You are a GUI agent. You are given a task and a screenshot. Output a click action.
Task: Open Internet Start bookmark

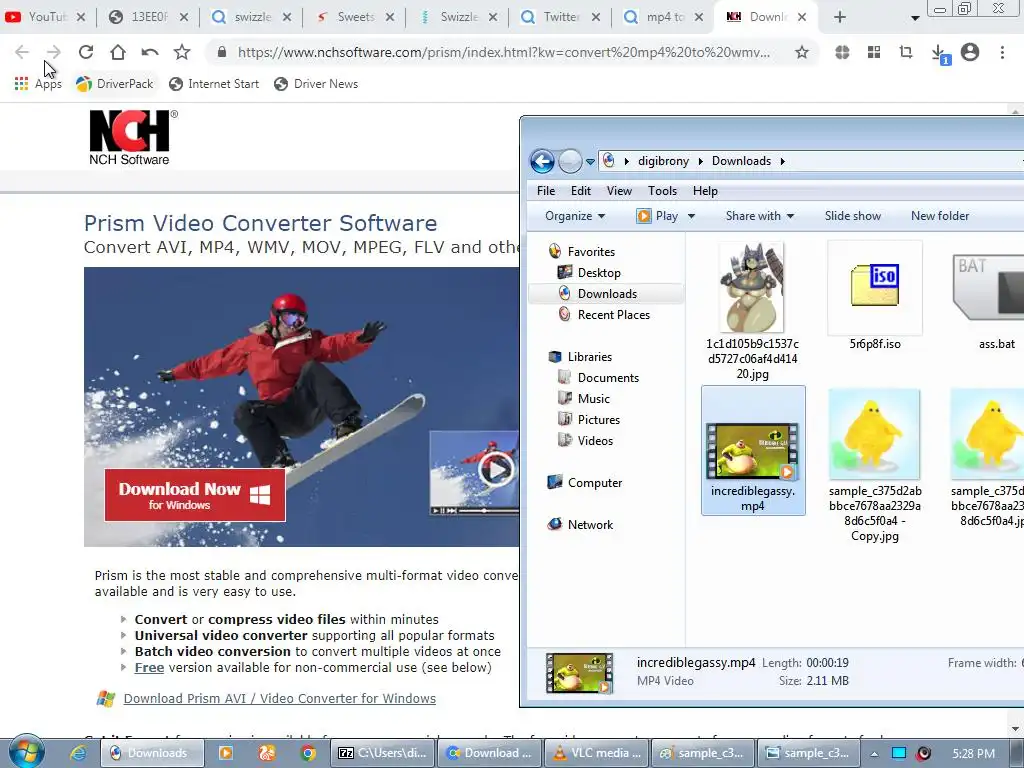(x=214, y=84)
